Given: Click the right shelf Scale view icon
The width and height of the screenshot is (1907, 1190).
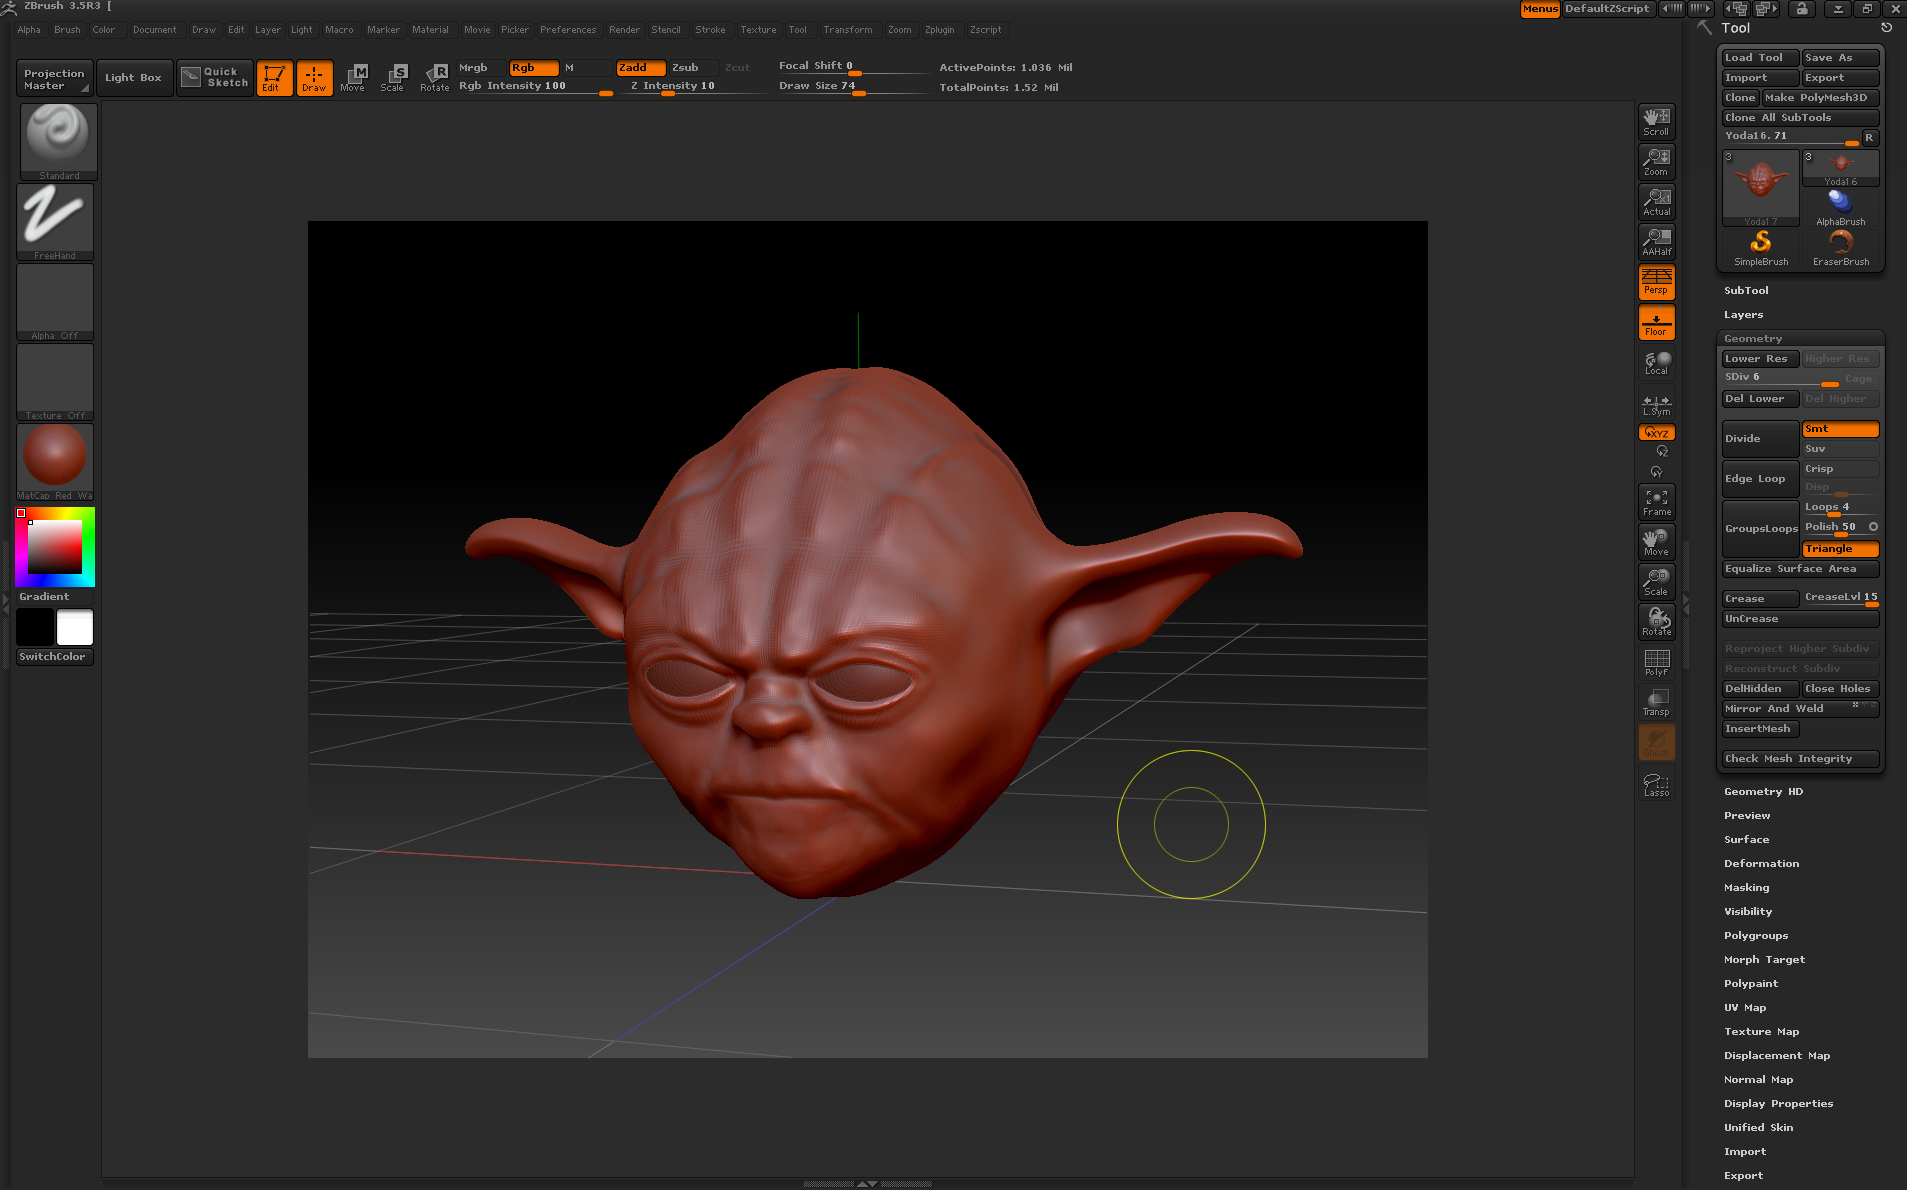Looking at the screenshot, I should (x=1656, y=581).
